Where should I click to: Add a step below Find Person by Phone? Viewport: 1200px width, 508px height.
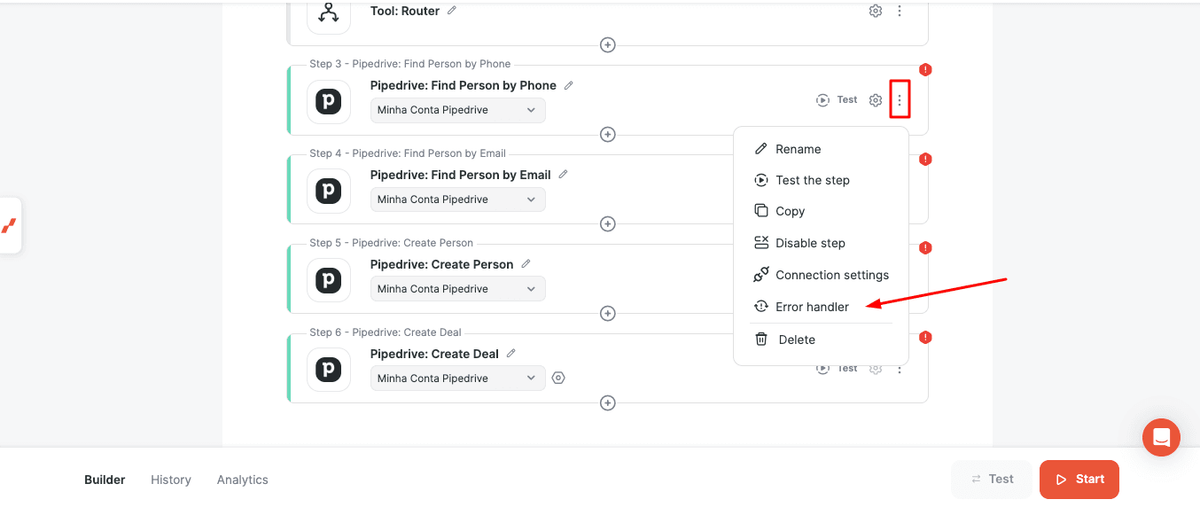(607, 134)
